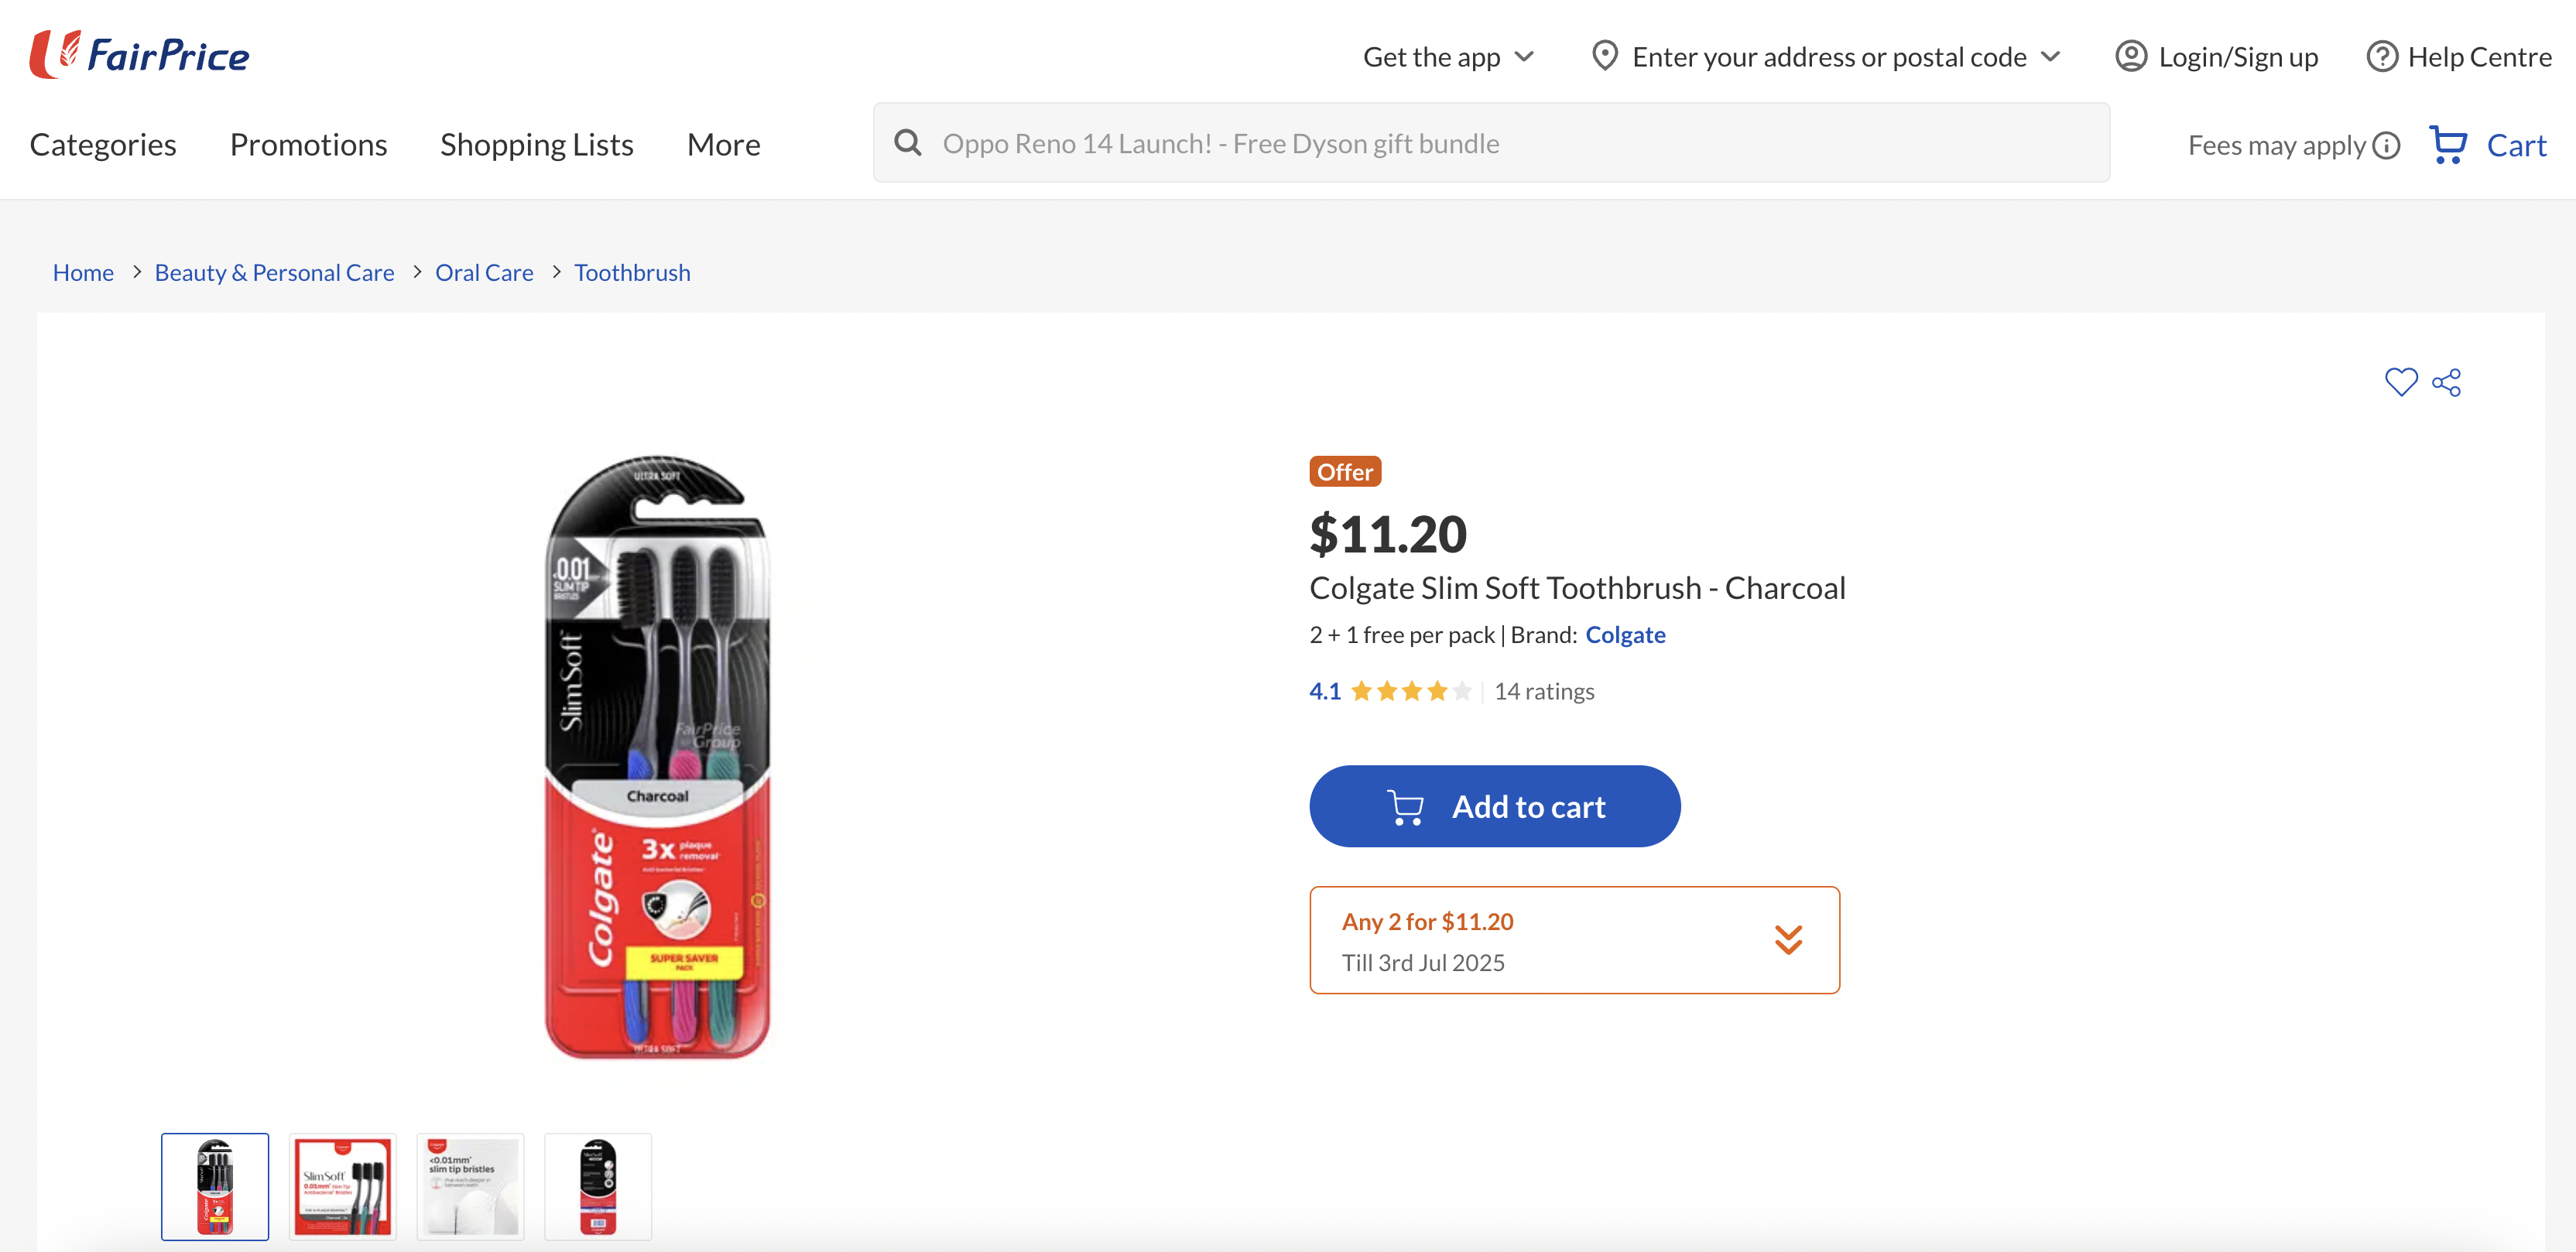Screen dimensions: 2576x1252
Task: Follow the Colgate brand link
Action: coord(1625,635)
